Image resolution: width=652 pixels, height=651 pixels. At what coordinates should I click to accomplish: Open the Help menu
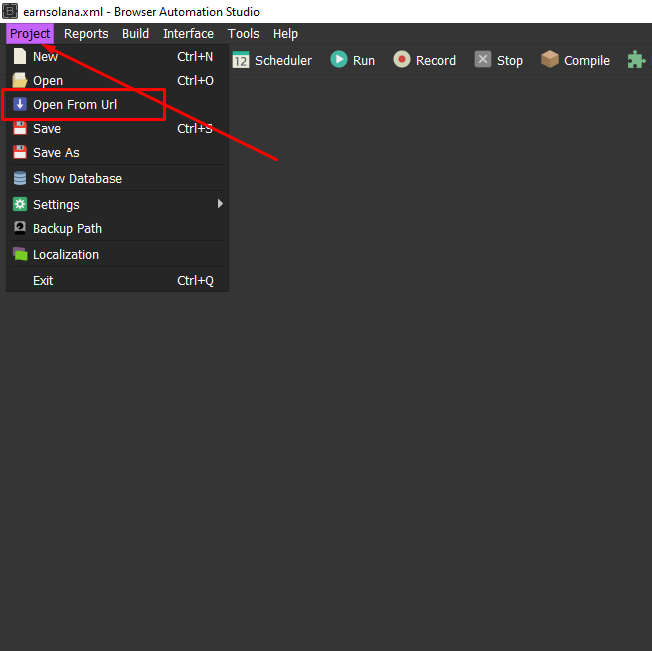pos(285,34)
